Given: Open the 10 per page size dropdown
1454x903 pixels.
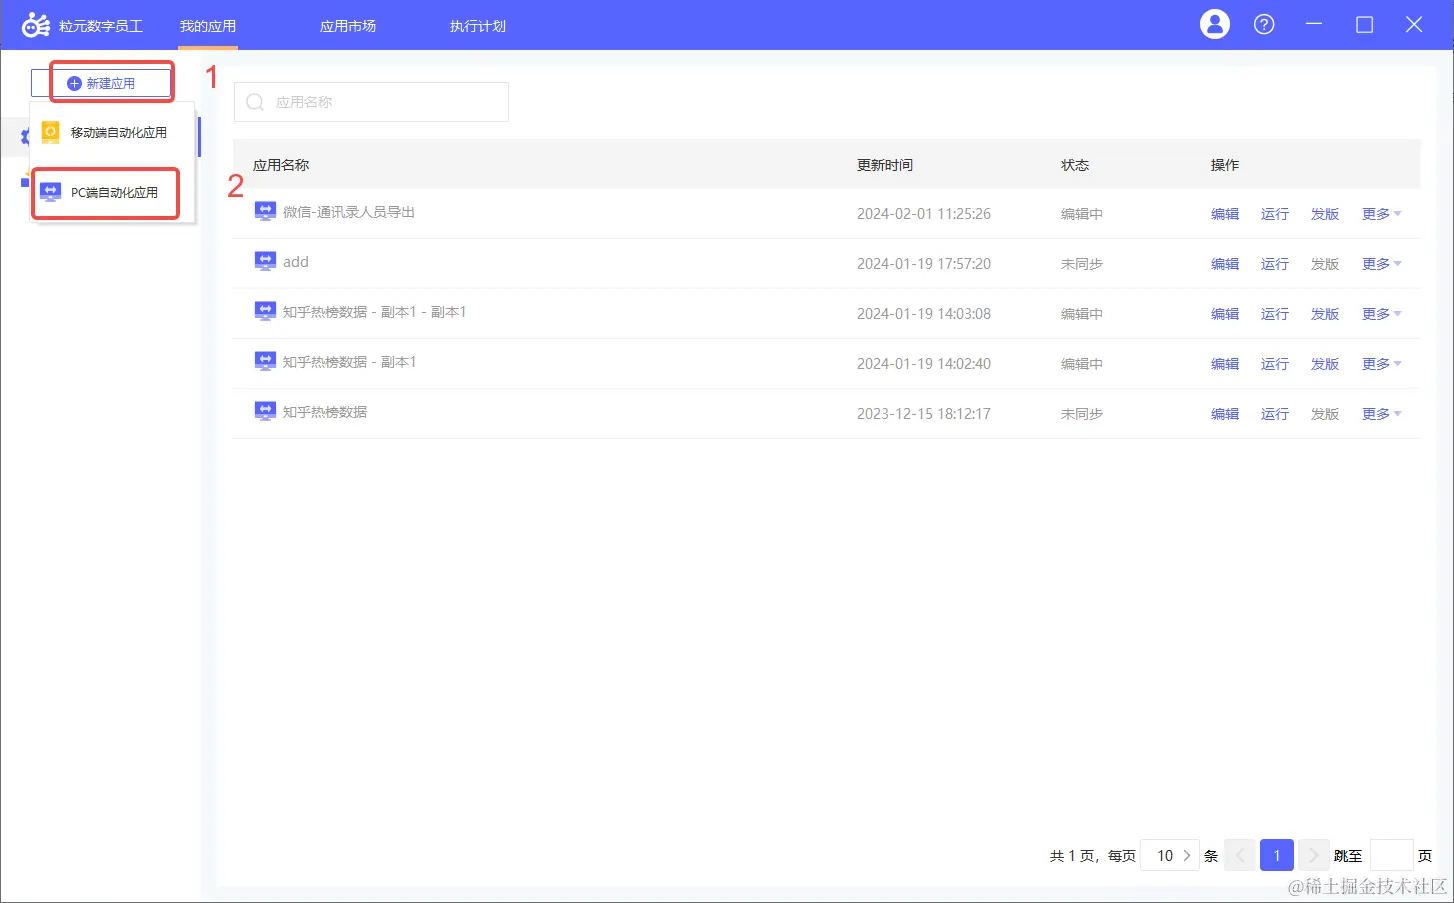Looking at the screenshot, I should 1170,855.
